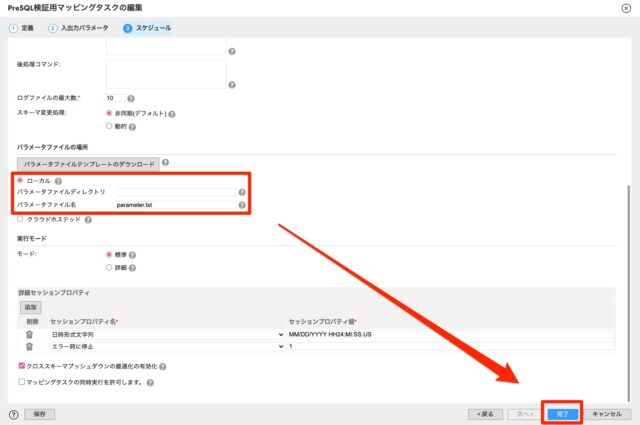Enable マッピングタスクの同時実行を許可 checkbox
Image resolution: width=640 pixels, height=425 pixels.
coord(22,381)
